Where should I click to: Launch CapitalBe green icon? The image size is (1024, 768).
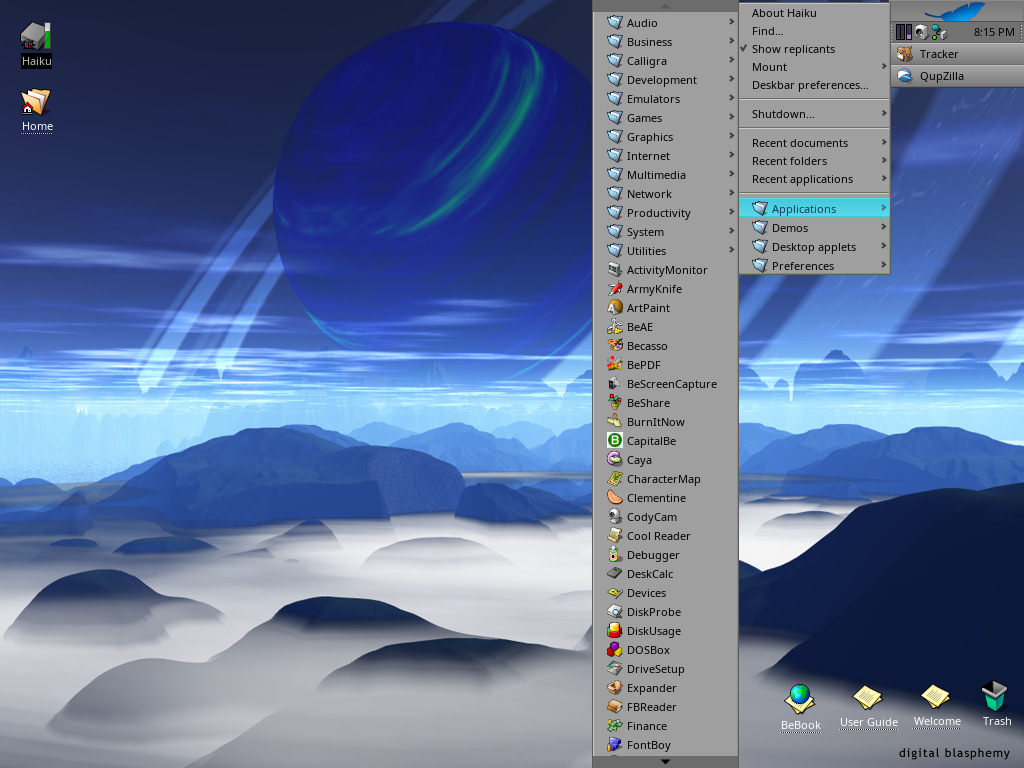tap(615, 440)
